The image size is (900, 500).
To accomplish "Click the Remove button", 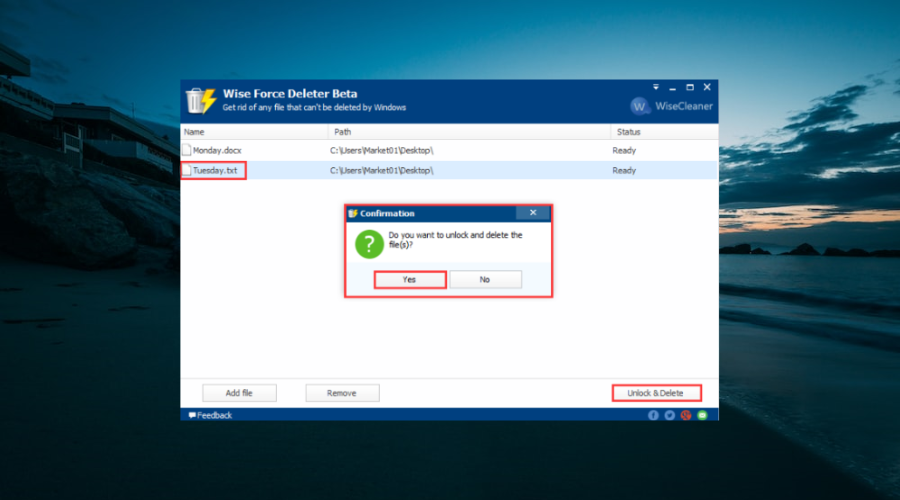I will tap(342, 393).
